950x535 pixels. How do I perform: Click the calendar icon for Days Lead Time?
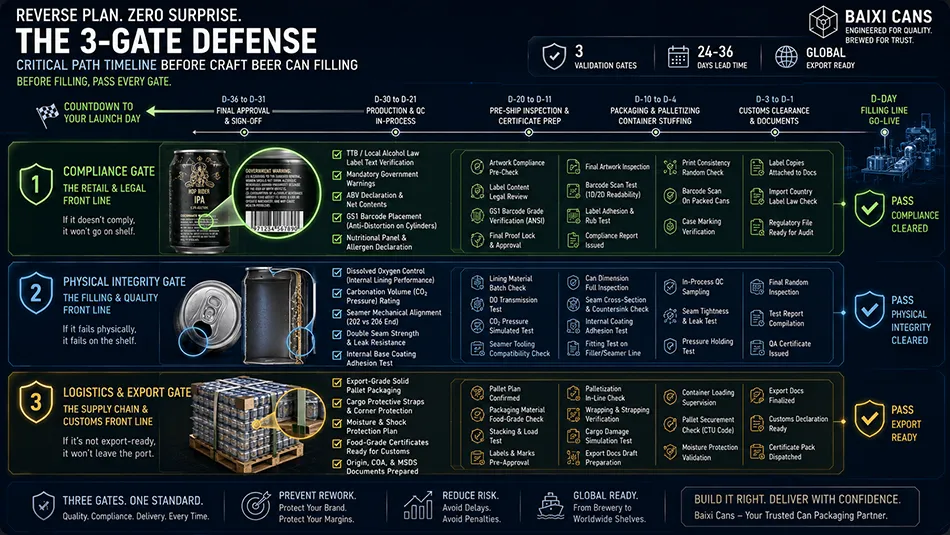[678, 57]
